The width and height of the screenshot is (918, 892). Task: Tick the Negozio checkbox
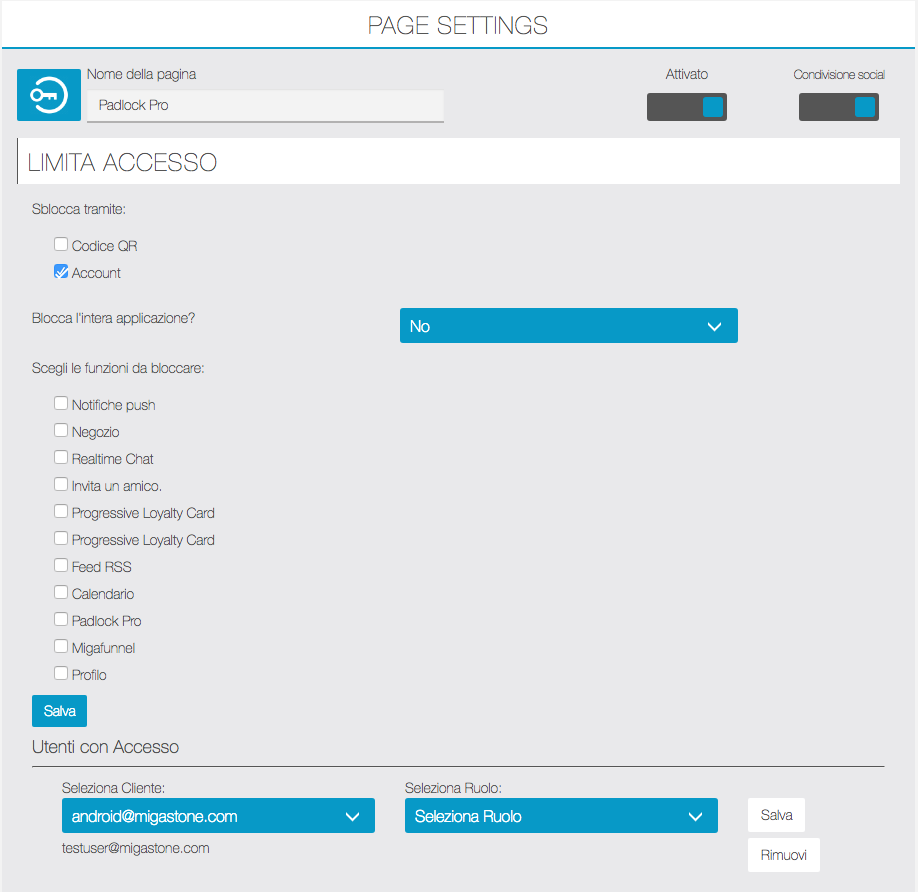61,430
